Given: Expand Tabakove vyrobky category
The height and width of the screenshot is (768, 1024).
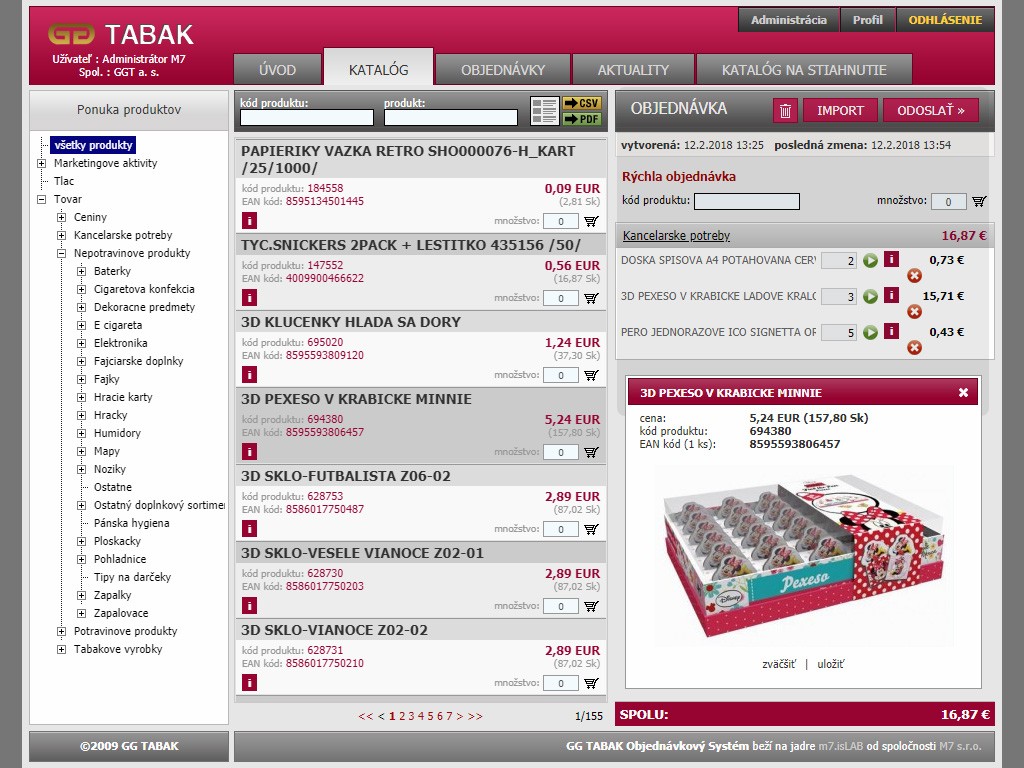Looking at the screenshot, I should tap(61, 649).
